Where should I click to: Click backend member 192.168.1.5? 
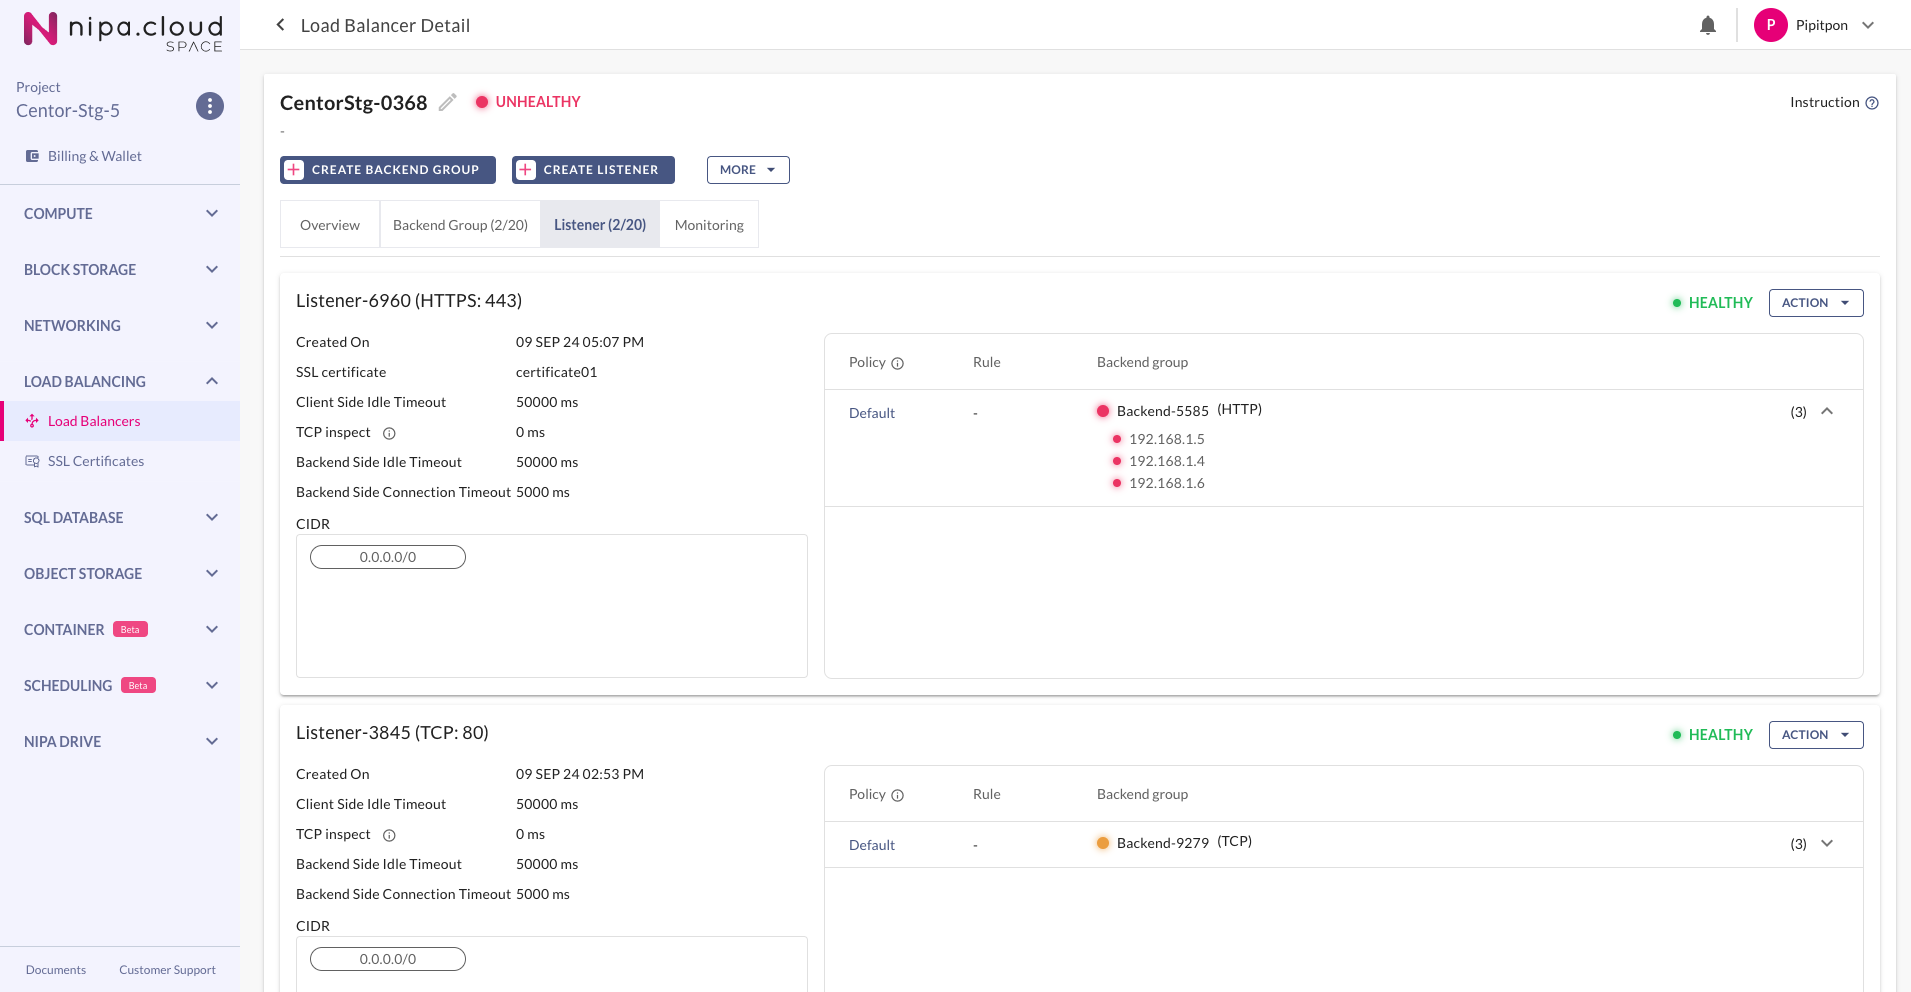(1167, 439)
